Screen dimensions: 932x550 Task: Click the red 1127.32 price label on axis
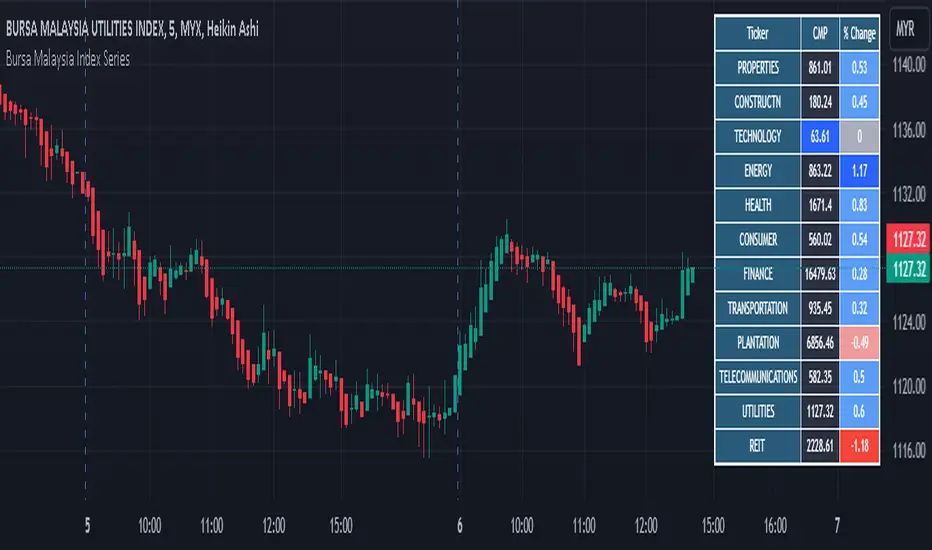909,239
